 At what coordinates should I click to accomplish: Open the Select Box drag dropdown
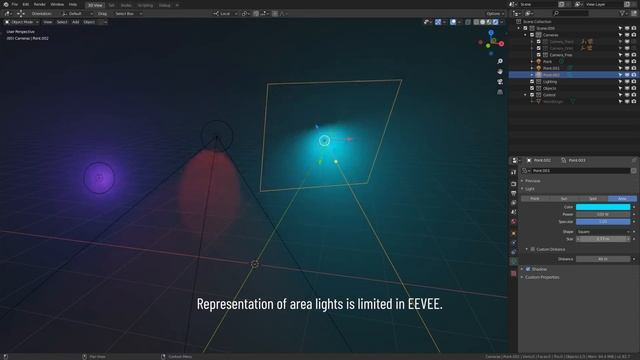(x=128, y=13)
